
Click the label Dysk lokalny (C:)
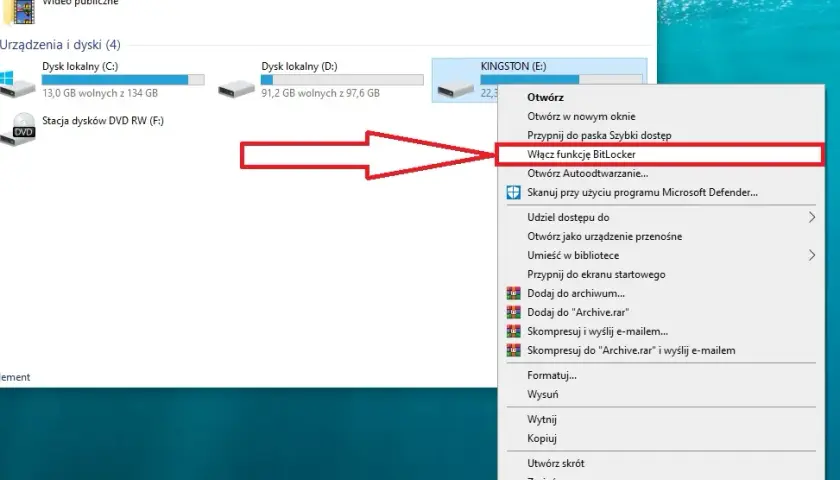click(80, 66)
